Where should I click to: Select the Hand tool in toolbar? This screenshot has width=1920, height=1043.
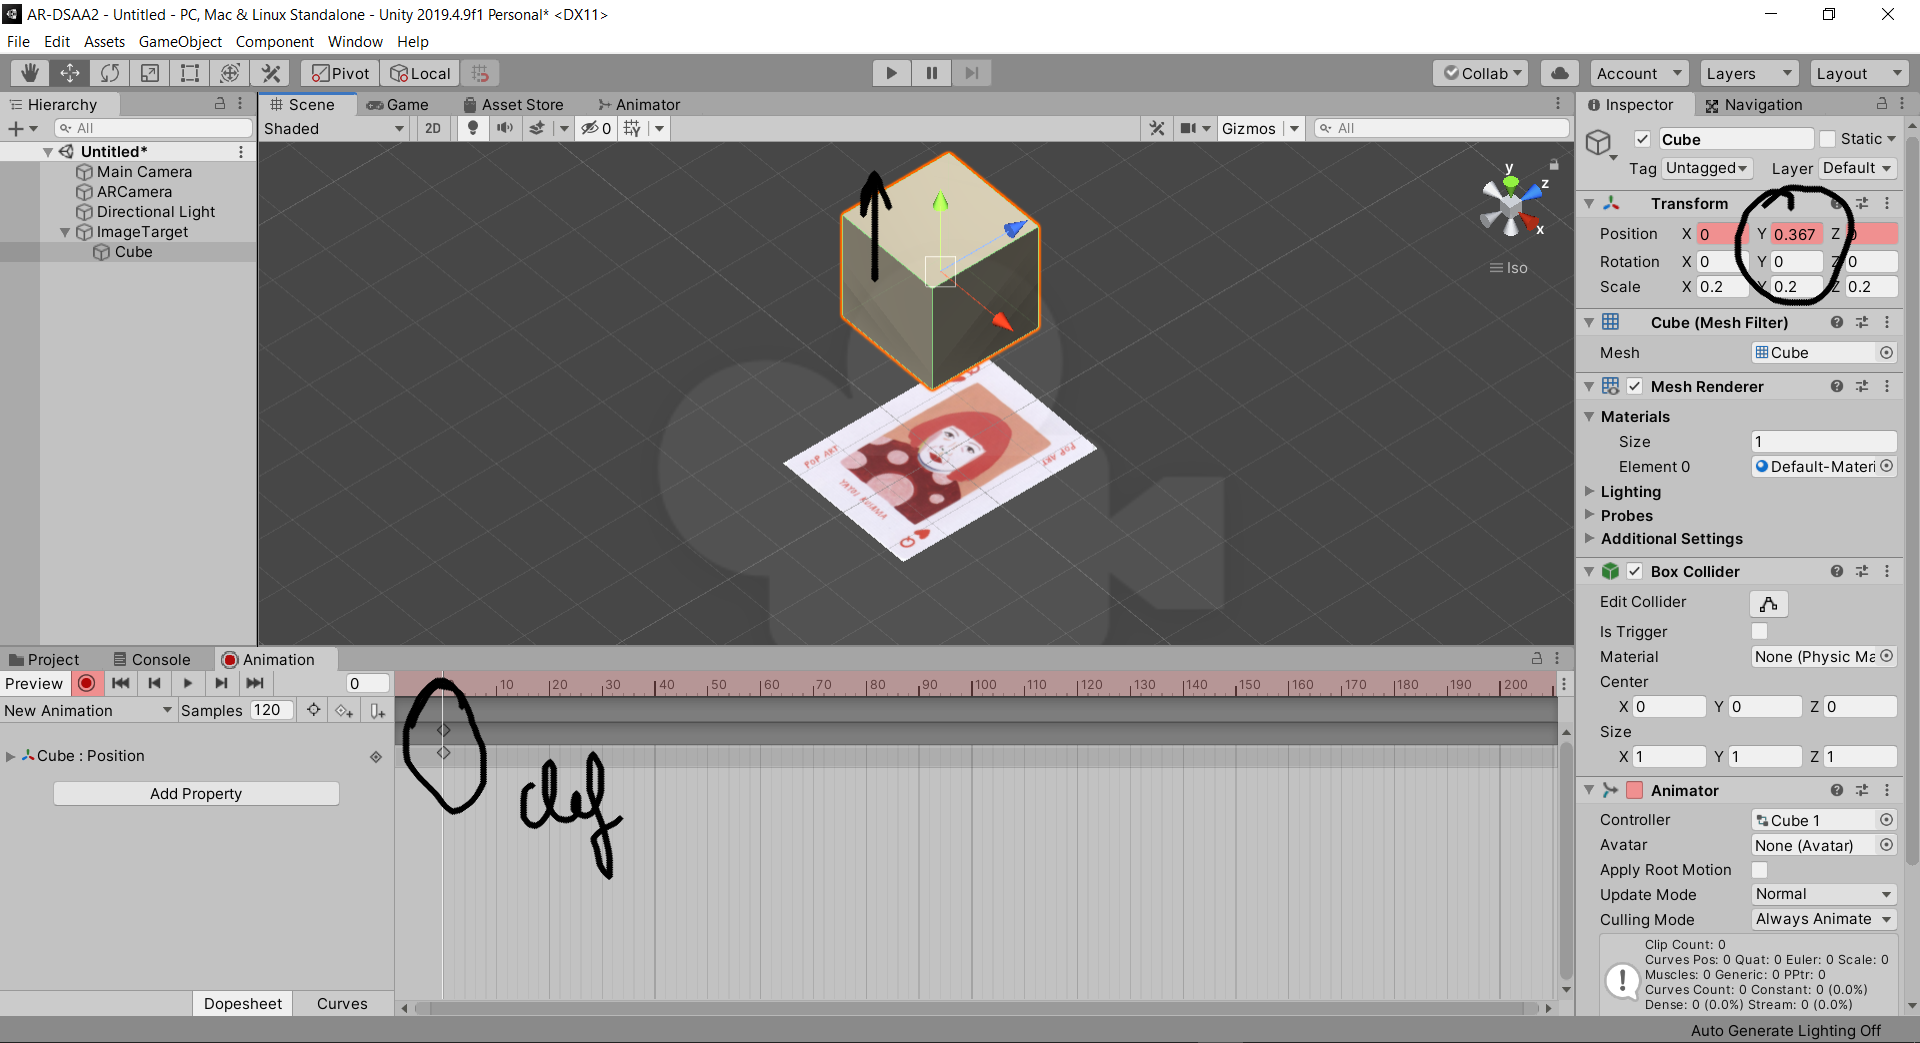coord(30,73)
